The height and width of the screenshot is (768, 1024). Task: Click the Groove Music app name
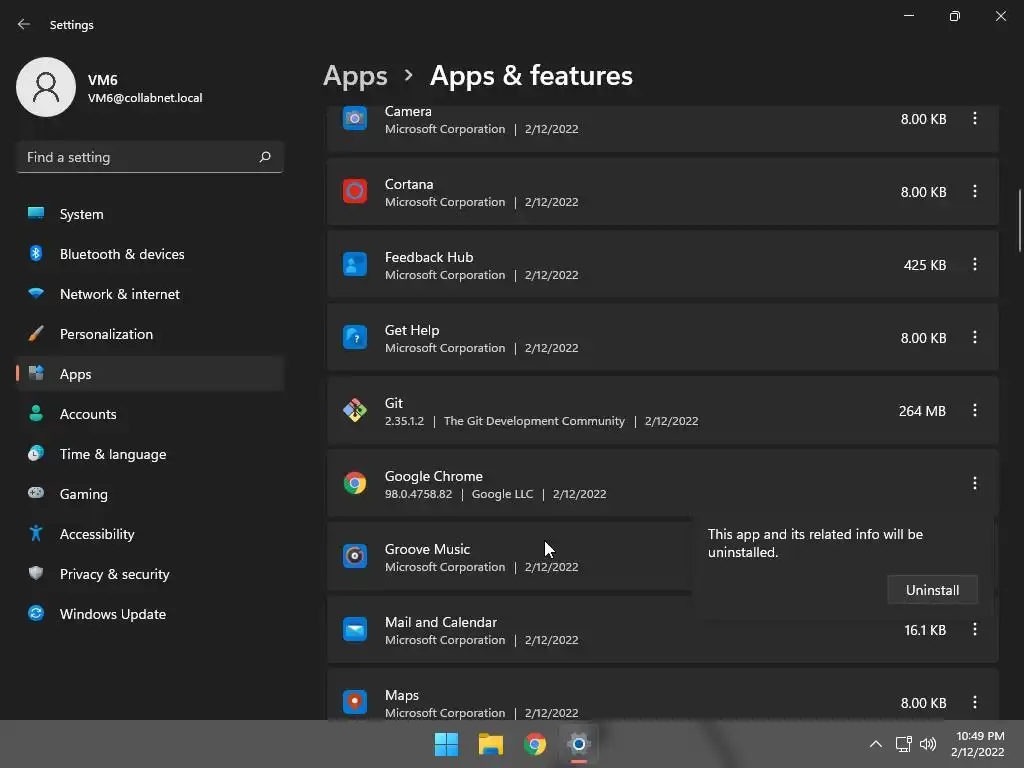coord(427,549)
